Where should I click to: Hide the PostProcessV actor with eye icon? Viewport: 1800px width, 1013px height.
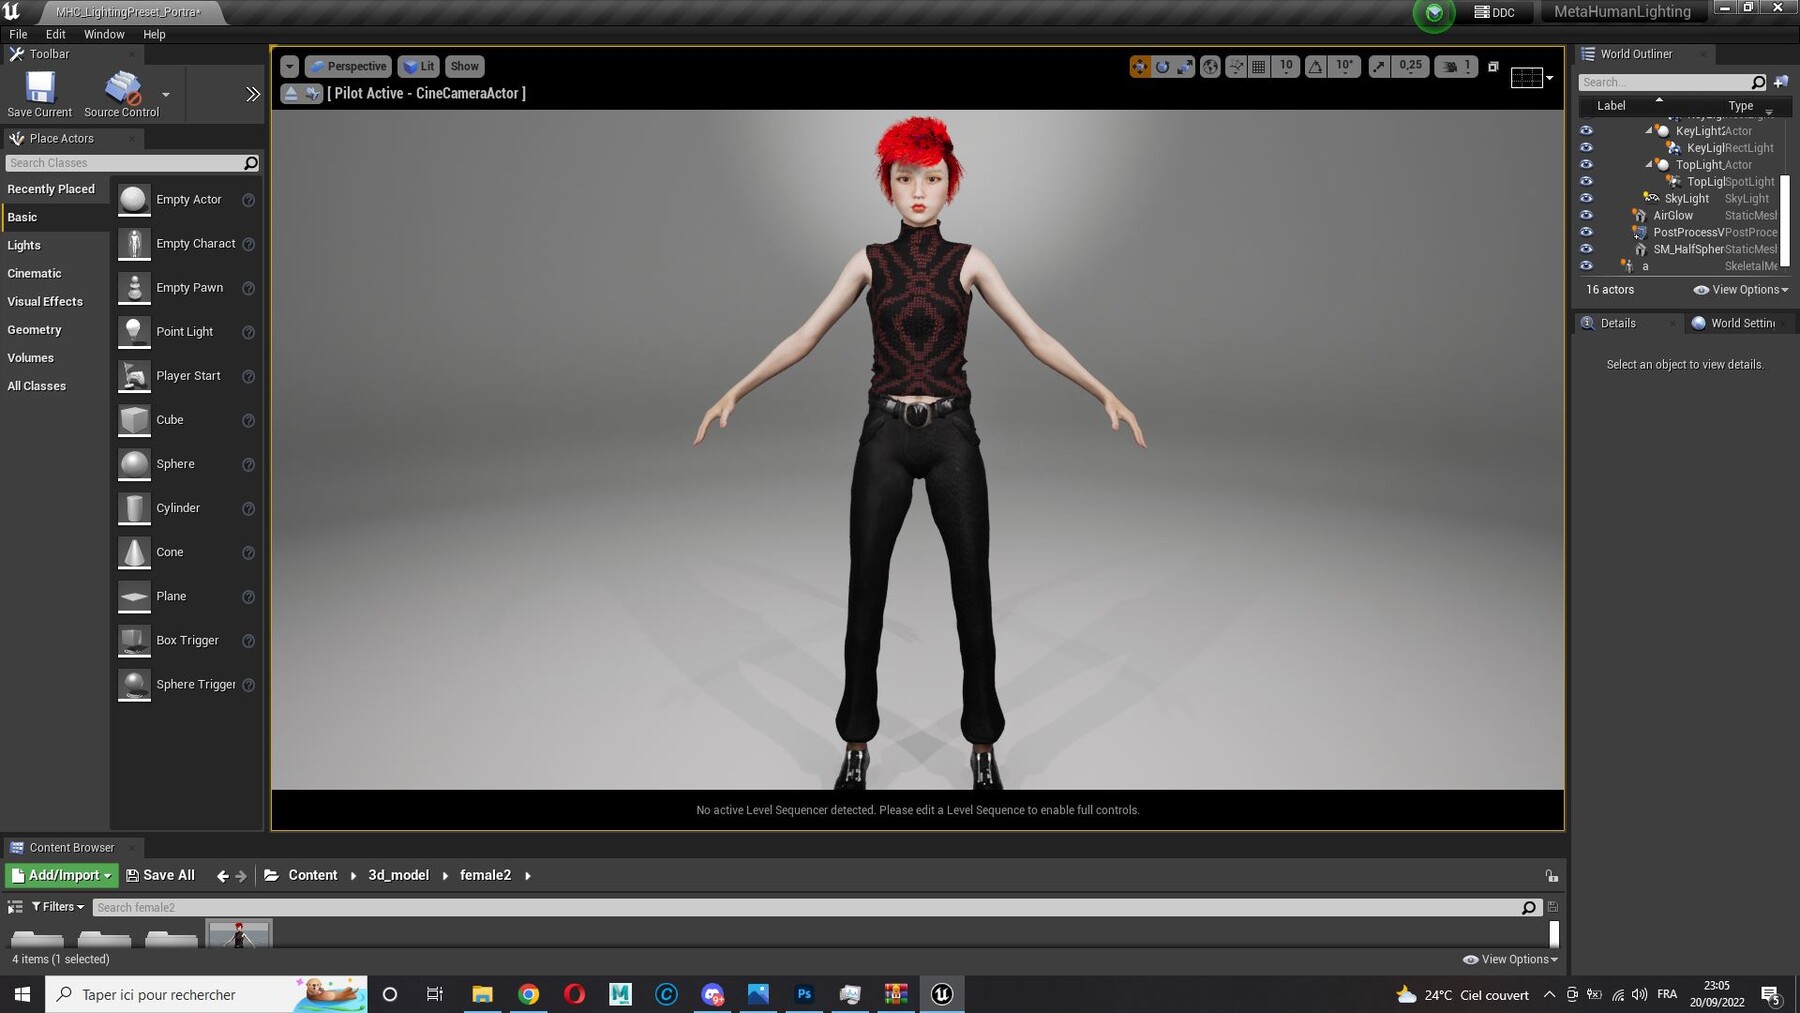coord(1586,232)
